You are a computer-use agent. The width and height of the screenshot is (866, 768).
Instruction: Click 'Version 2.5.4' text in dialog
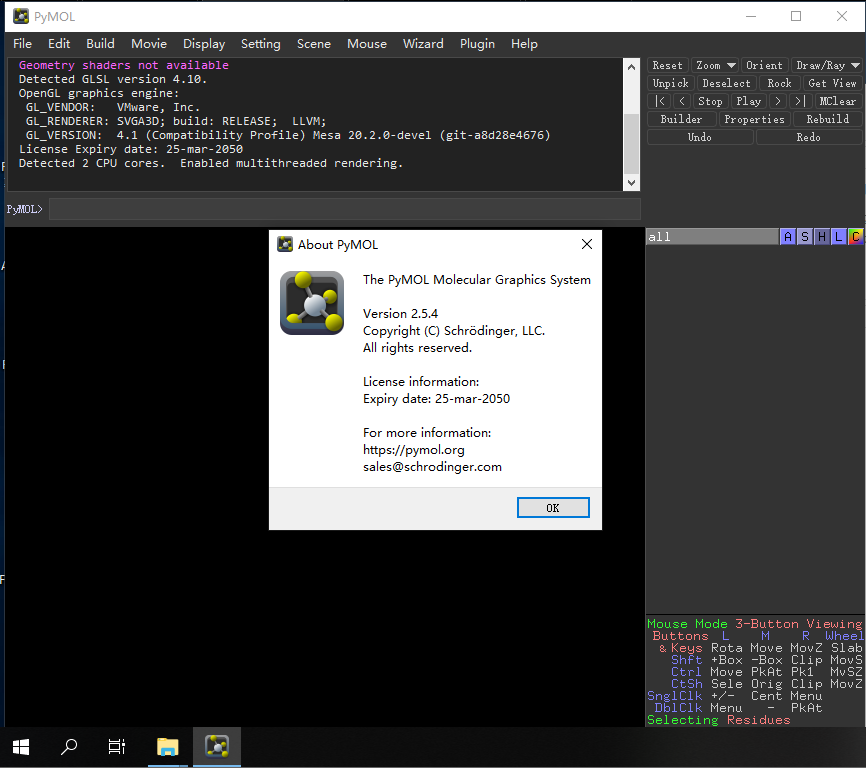click(400, 314)
